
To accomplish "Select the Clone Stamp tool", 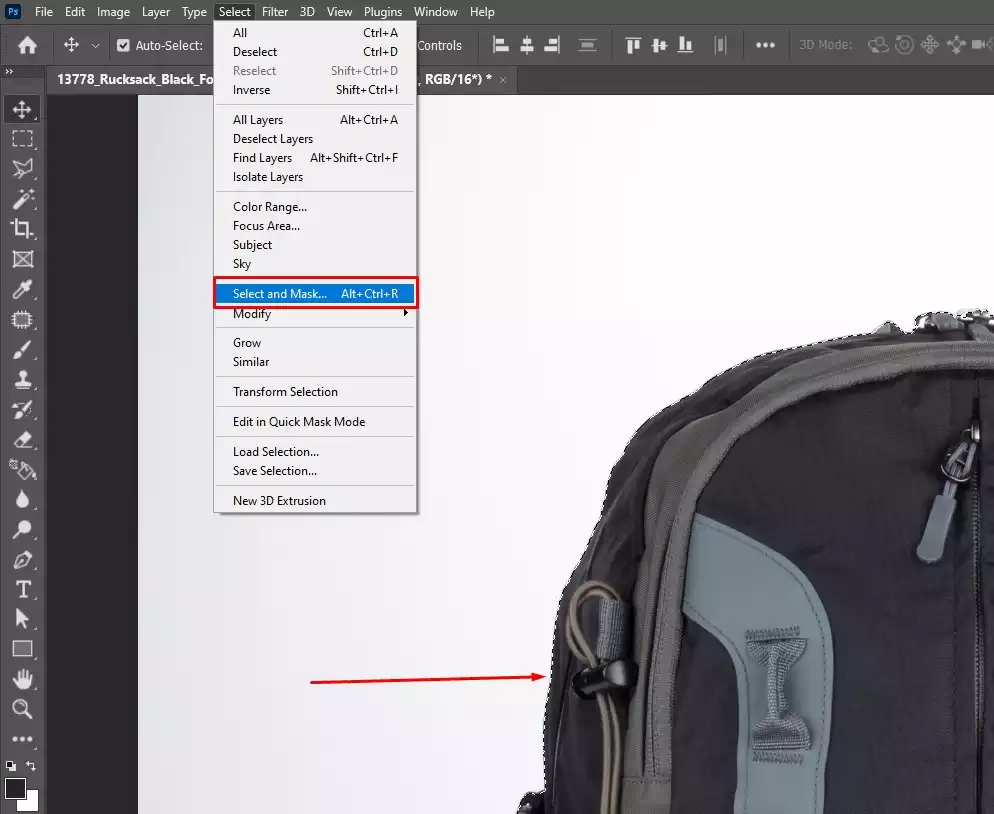I will pos(22,379).
